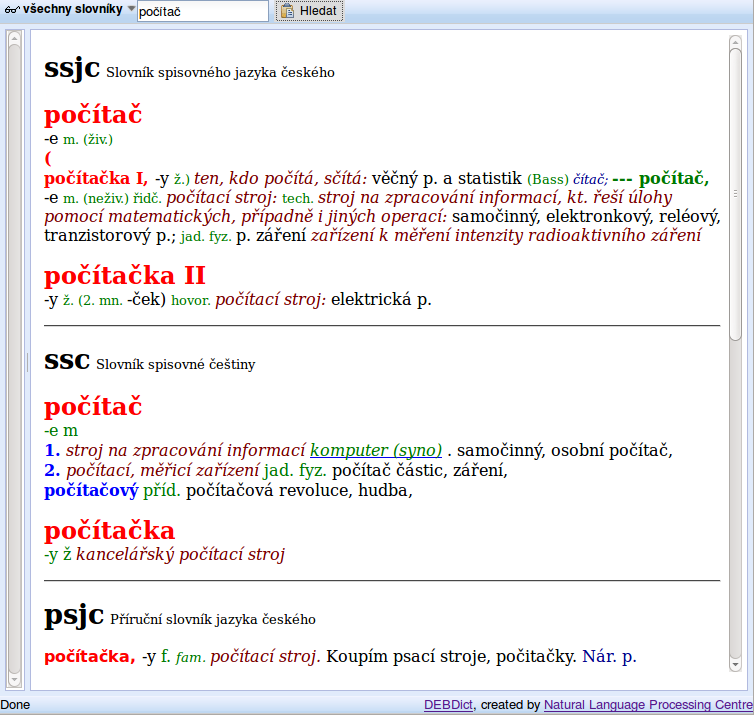Click the 'Nár. p.' source abbreviation
754x715 pixels.
coord(609,656)
